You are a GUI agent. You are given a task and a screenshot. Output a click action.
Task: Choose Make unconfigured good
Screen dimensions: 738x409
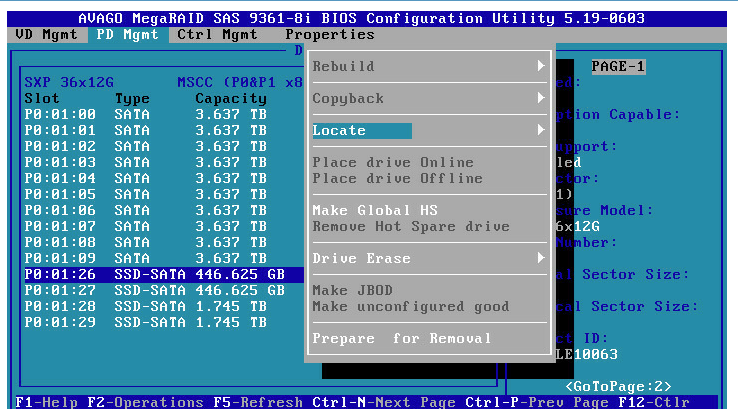(x=411, y=306)
